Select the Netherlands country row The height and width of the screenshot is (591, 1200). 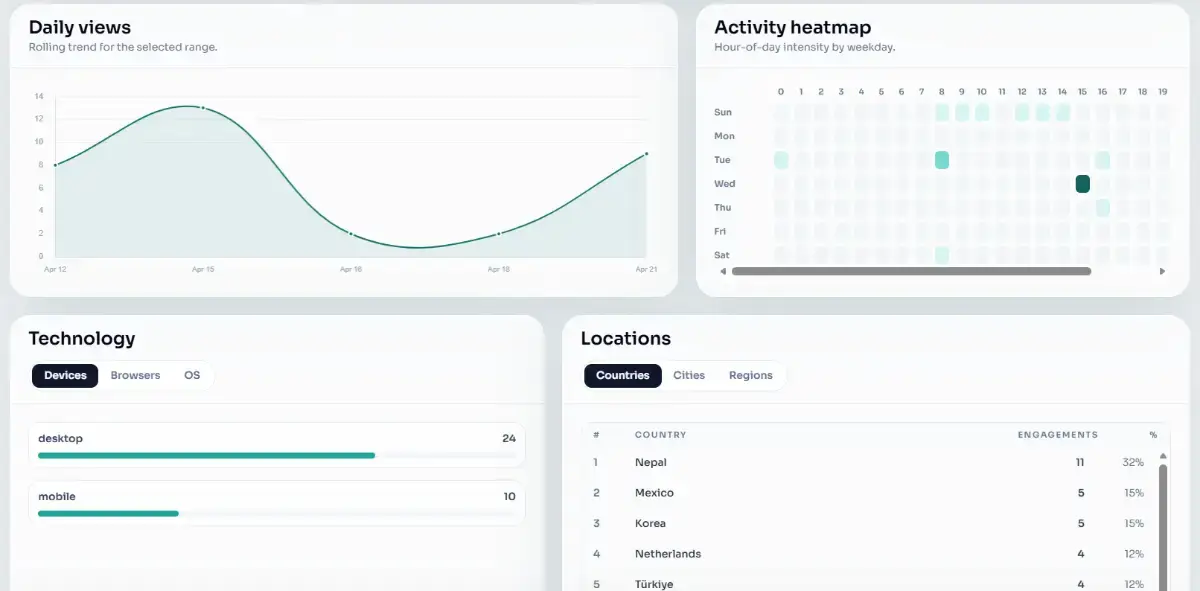pyautogui.click(x=869, y=554)
